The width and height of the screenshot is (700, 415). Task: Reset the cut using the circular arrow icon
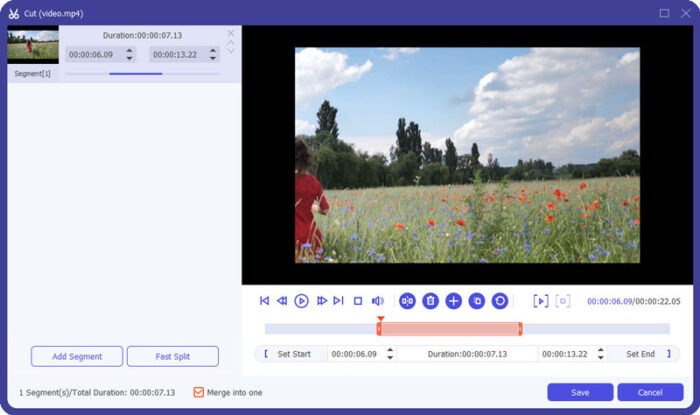pos(500,300)
